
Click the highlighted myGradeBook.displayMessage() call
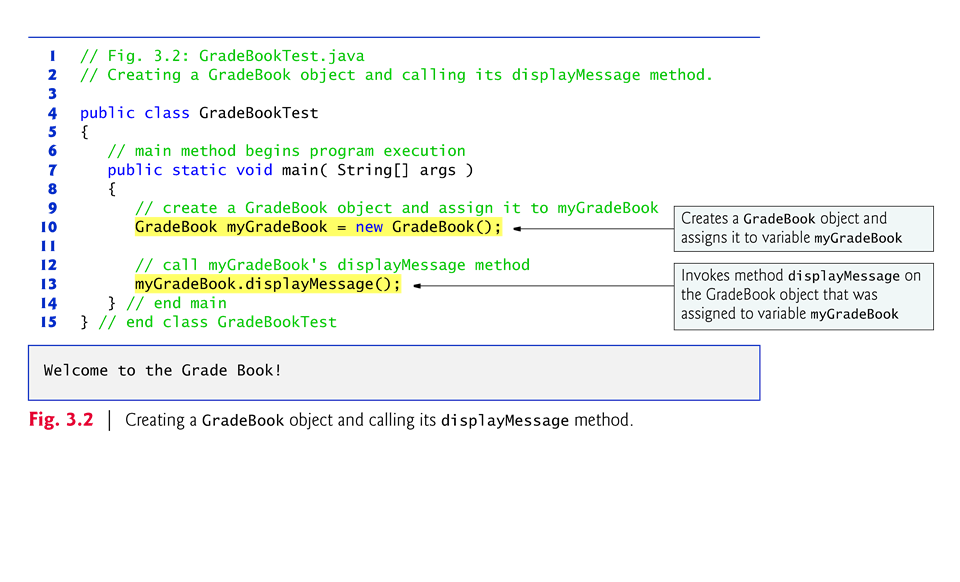click(x=267, y=284)
